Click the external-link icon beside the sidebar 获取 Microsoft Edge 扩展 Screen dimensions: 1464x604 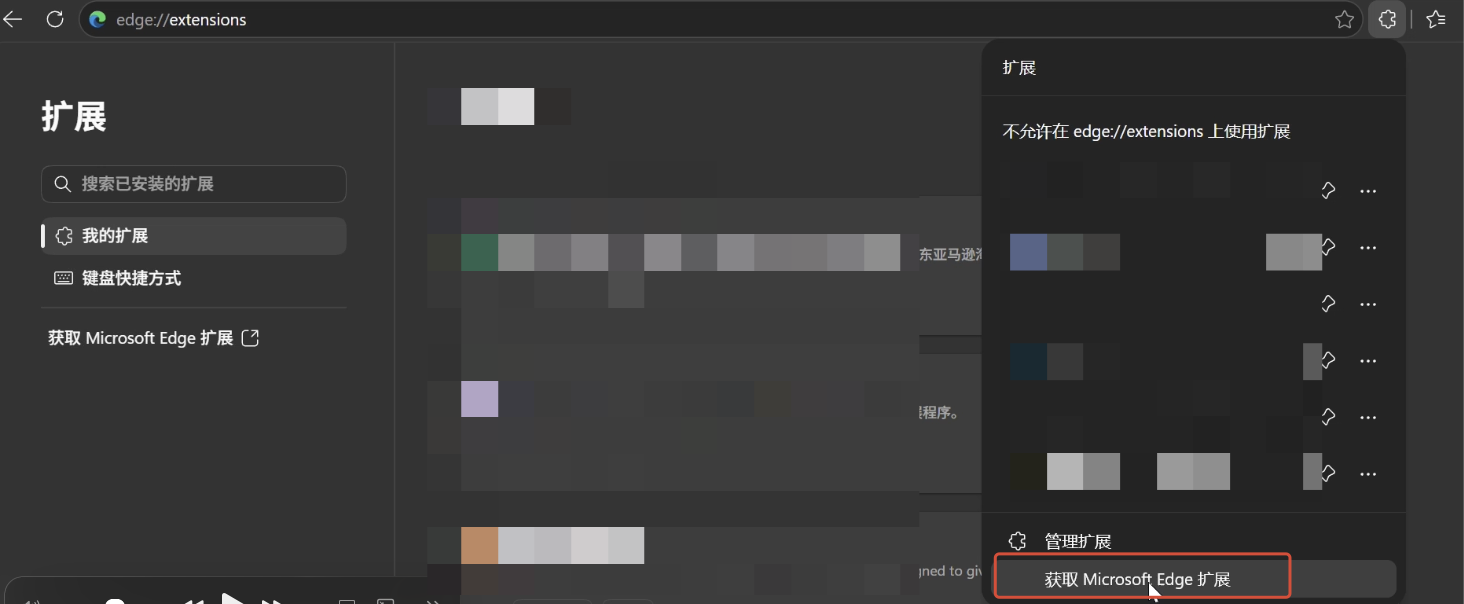point(251,338)
